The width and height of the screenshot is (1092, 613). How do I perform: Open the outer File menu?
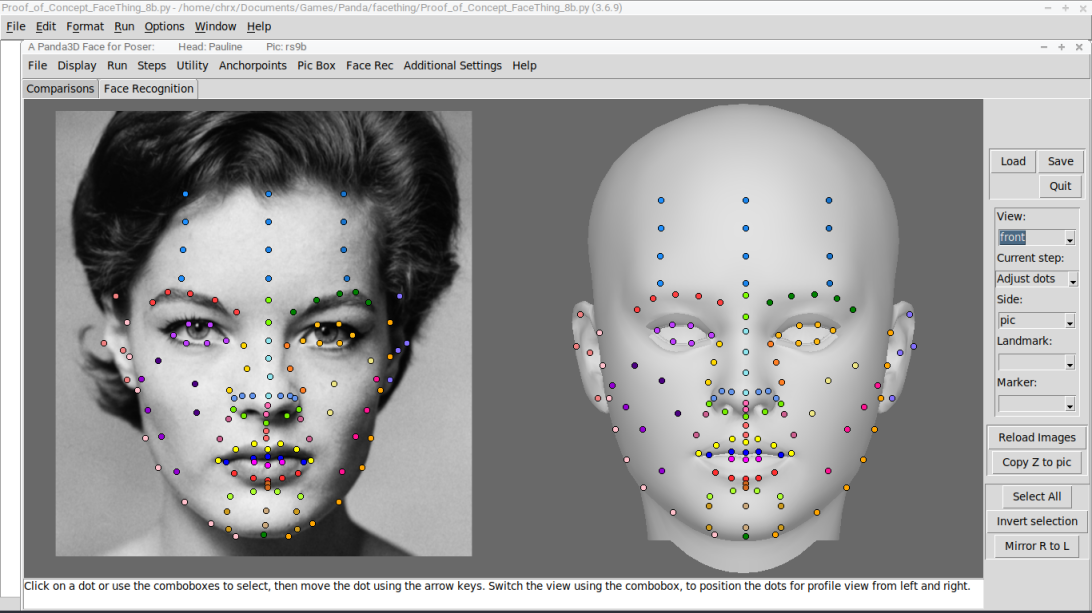[15, 26]
